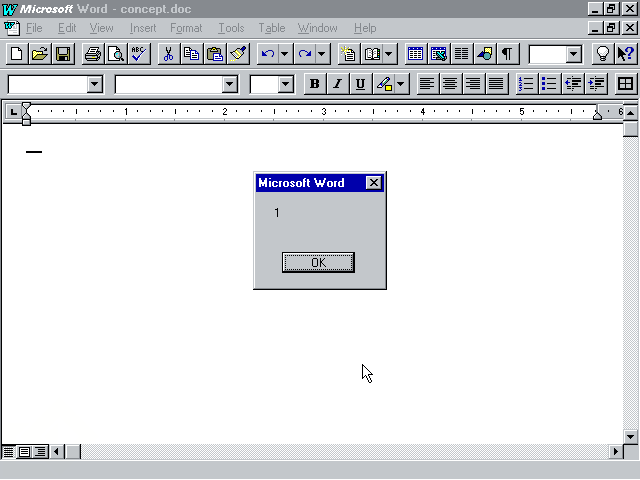Insert a table with the table grid icon
Image resolution: width=640 pixels, height=480 pixels.
pyautogui.click(x=416, y=54)
